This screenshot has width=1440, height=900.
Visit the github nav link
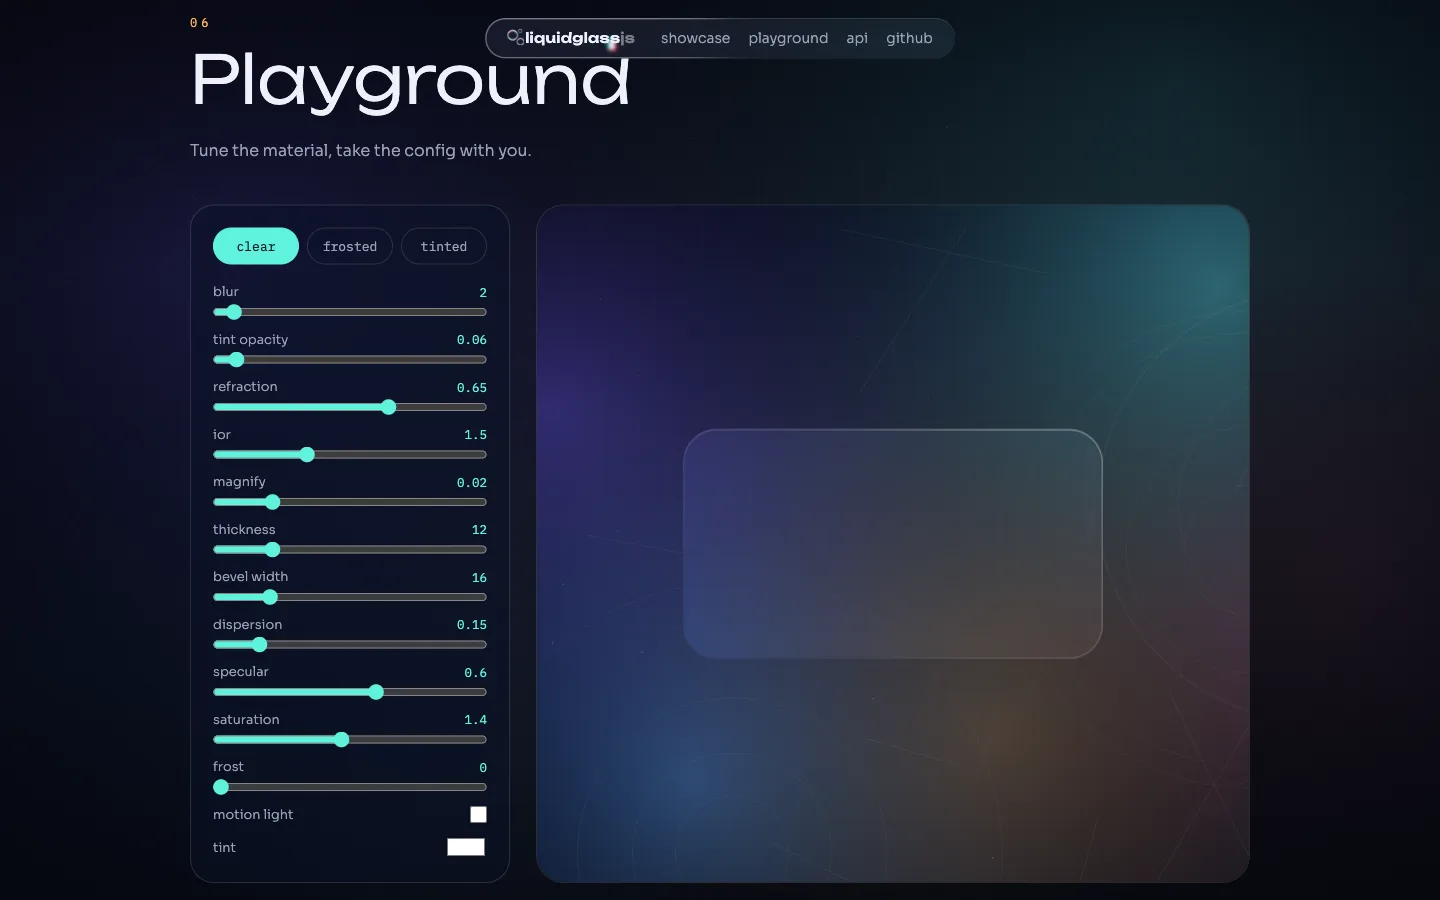tap(909, 38)
